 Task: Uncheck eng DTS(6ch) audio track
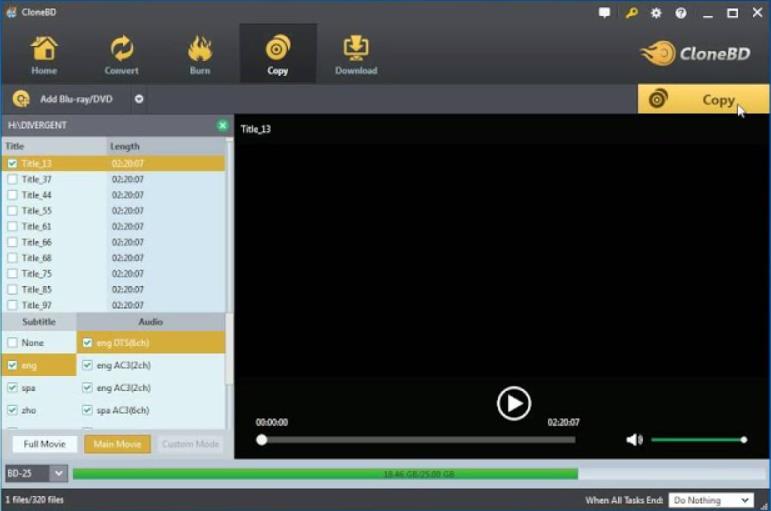(x=87, y=342)
